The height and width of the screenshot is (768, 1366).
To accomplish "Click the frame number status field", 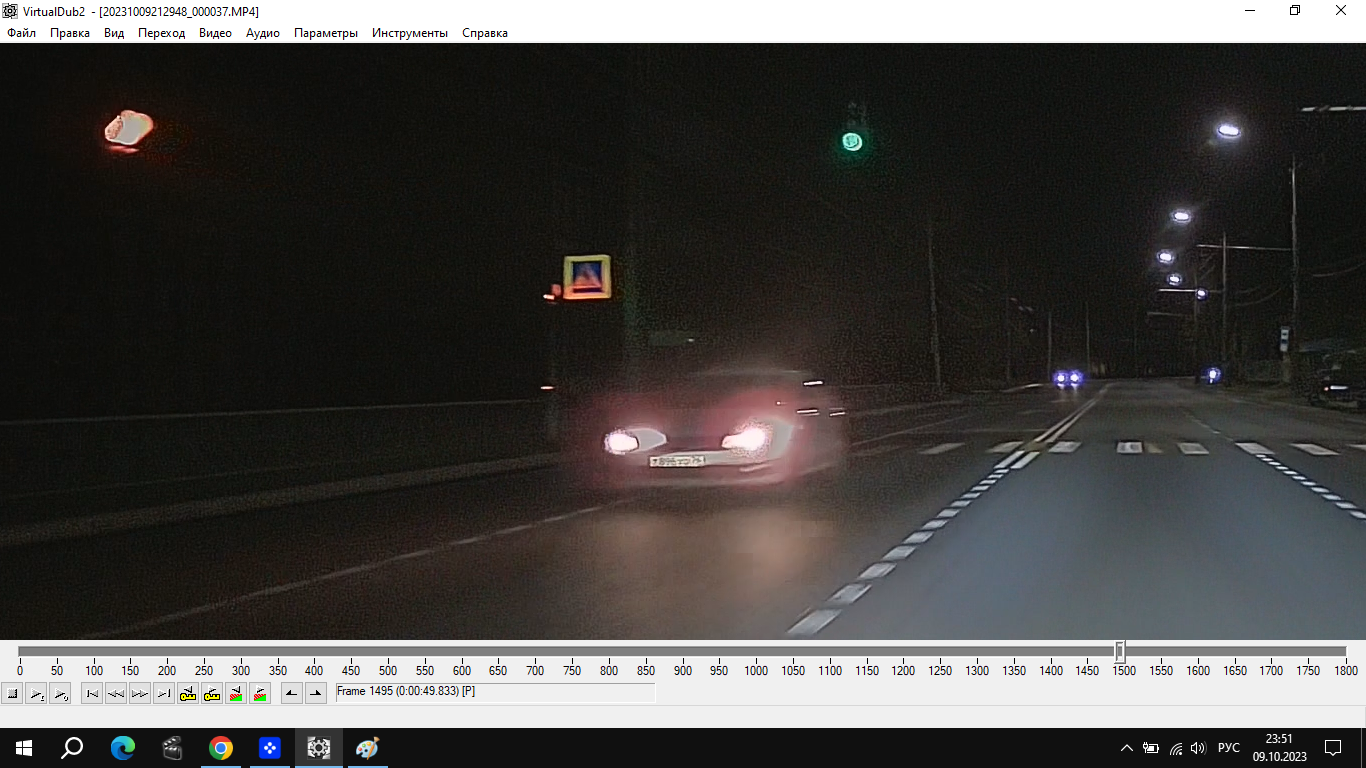I will [x=495, y=692].
